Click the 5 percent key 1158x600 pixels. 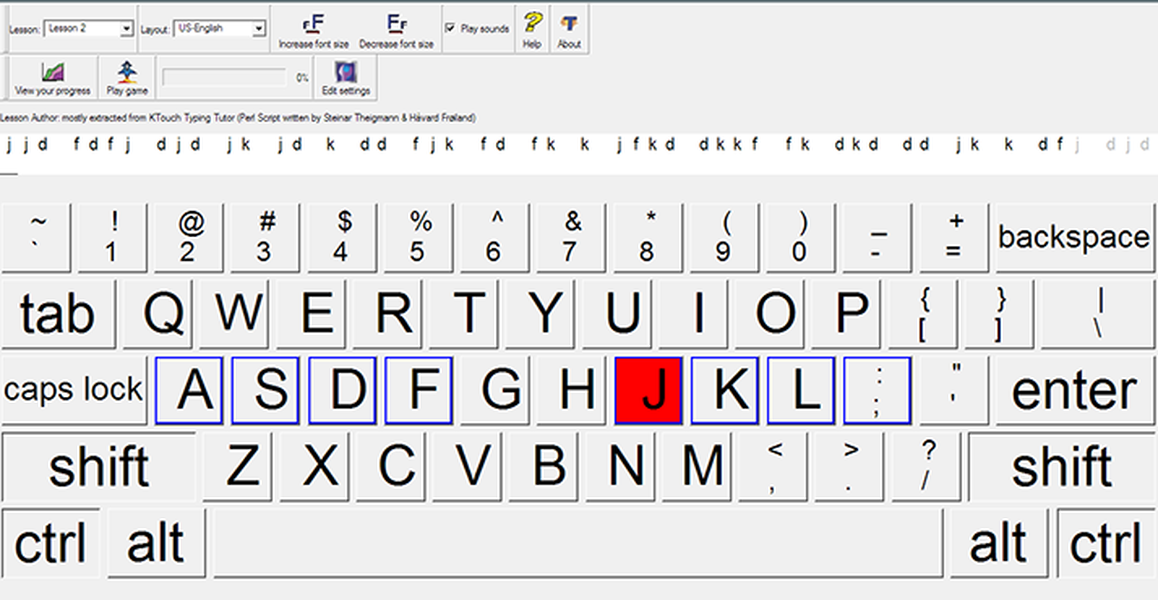419,238
